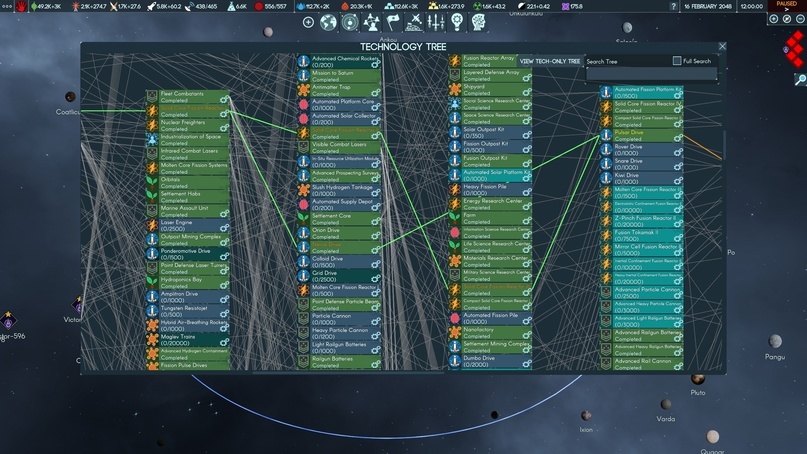The width and height of the screenshot is (807, 454).
Task: Select the Colloid Drive node
Action: pyautogui.click(x=339, y=261)
